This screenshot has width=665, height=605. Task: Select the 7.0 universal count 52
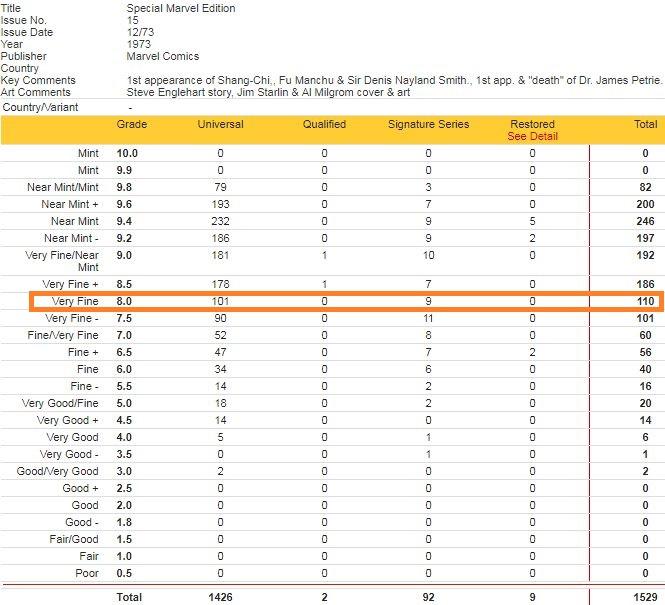point(221,335)
